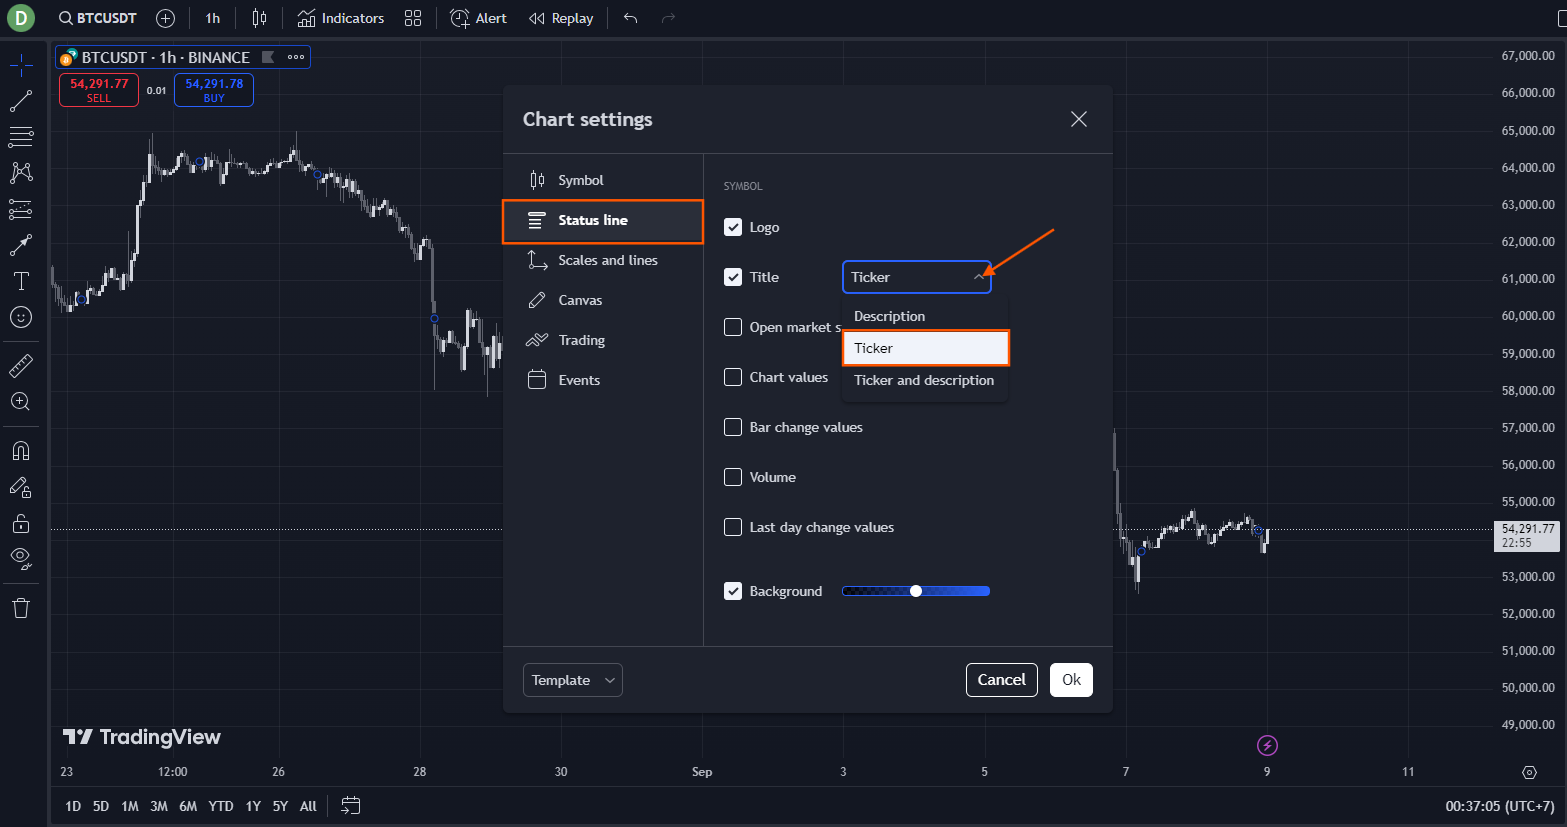Open price scale settings gear icon
The image size is (1567, 827).
point(1529,772)
